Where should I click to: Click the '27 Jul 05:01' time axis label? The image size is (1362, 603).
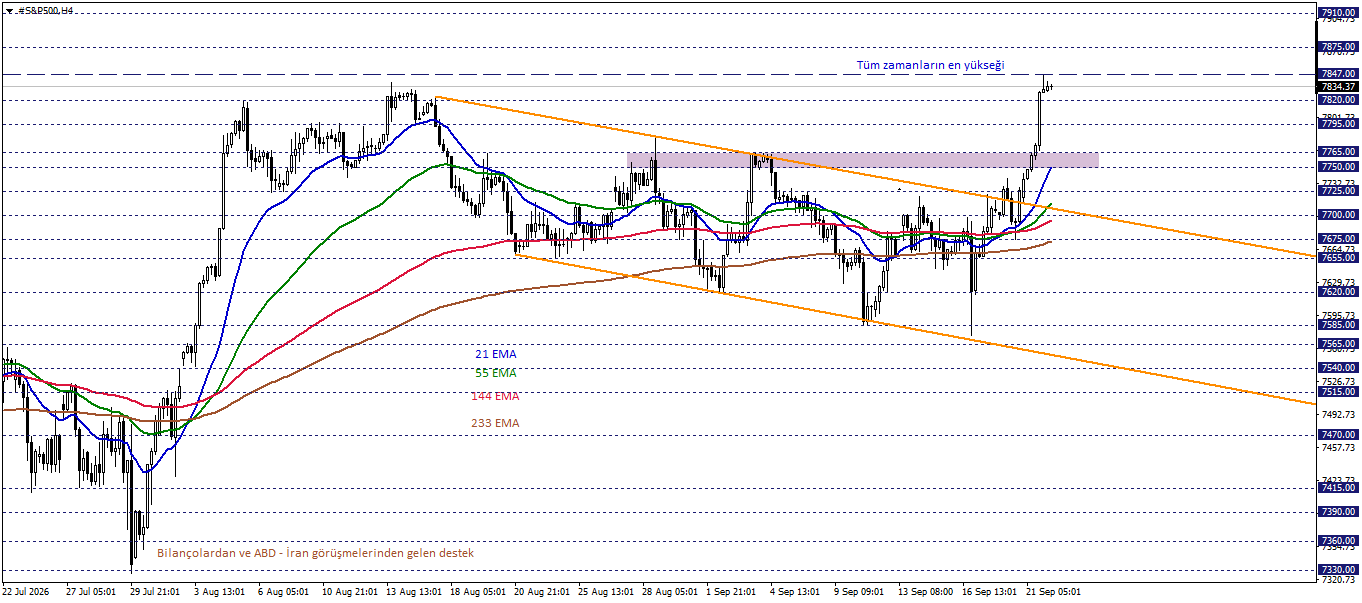[x=92, y=592]
